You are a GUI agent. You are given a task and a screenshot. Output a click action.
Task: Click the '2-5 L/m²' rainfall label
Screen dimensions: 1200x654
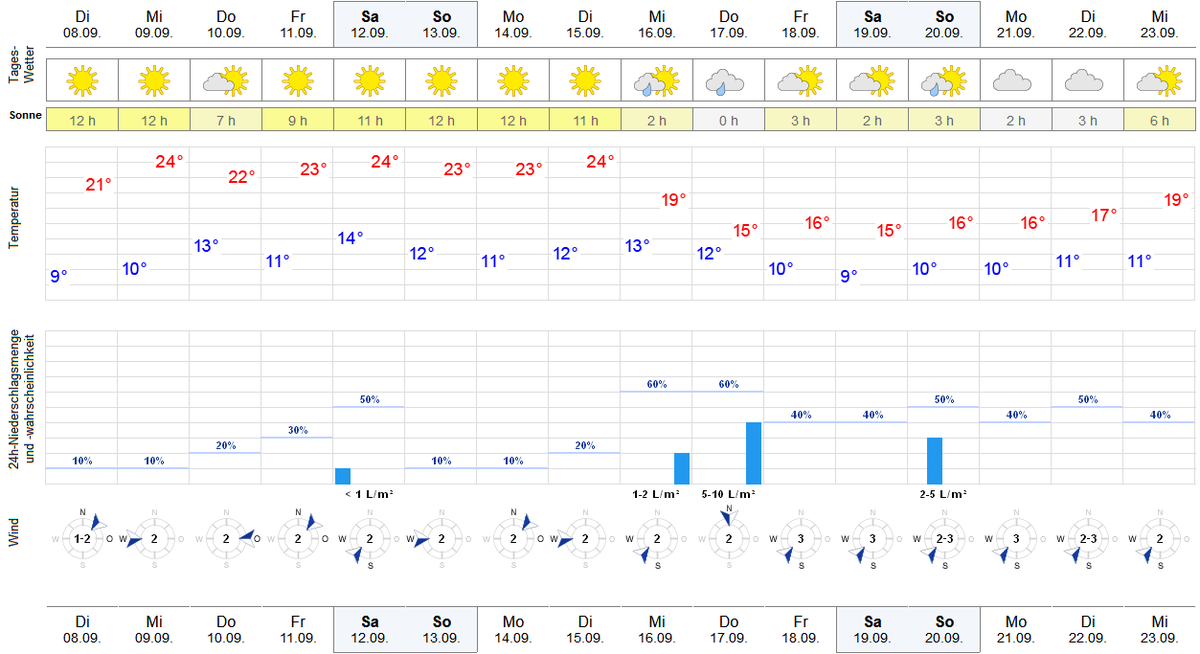click(x=944, y=494)
